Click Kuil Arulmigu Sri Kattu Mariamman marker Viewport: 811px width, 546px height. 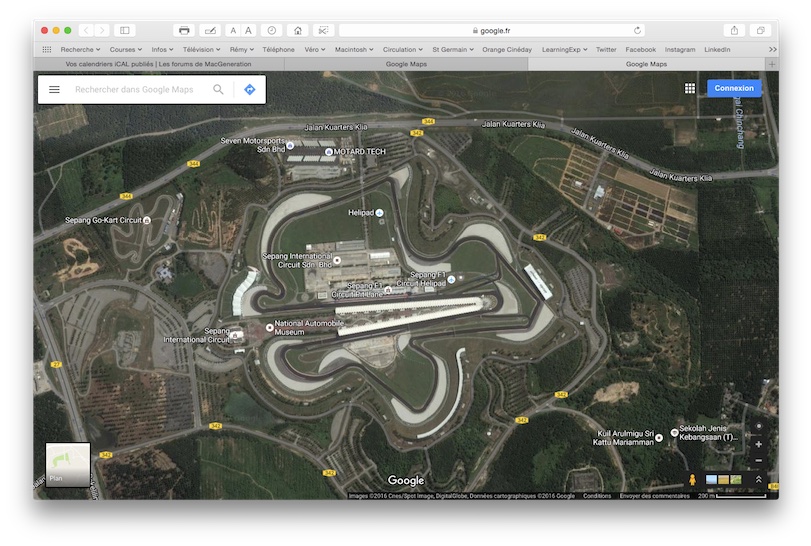pyautogui.click(x=659, y=438)
